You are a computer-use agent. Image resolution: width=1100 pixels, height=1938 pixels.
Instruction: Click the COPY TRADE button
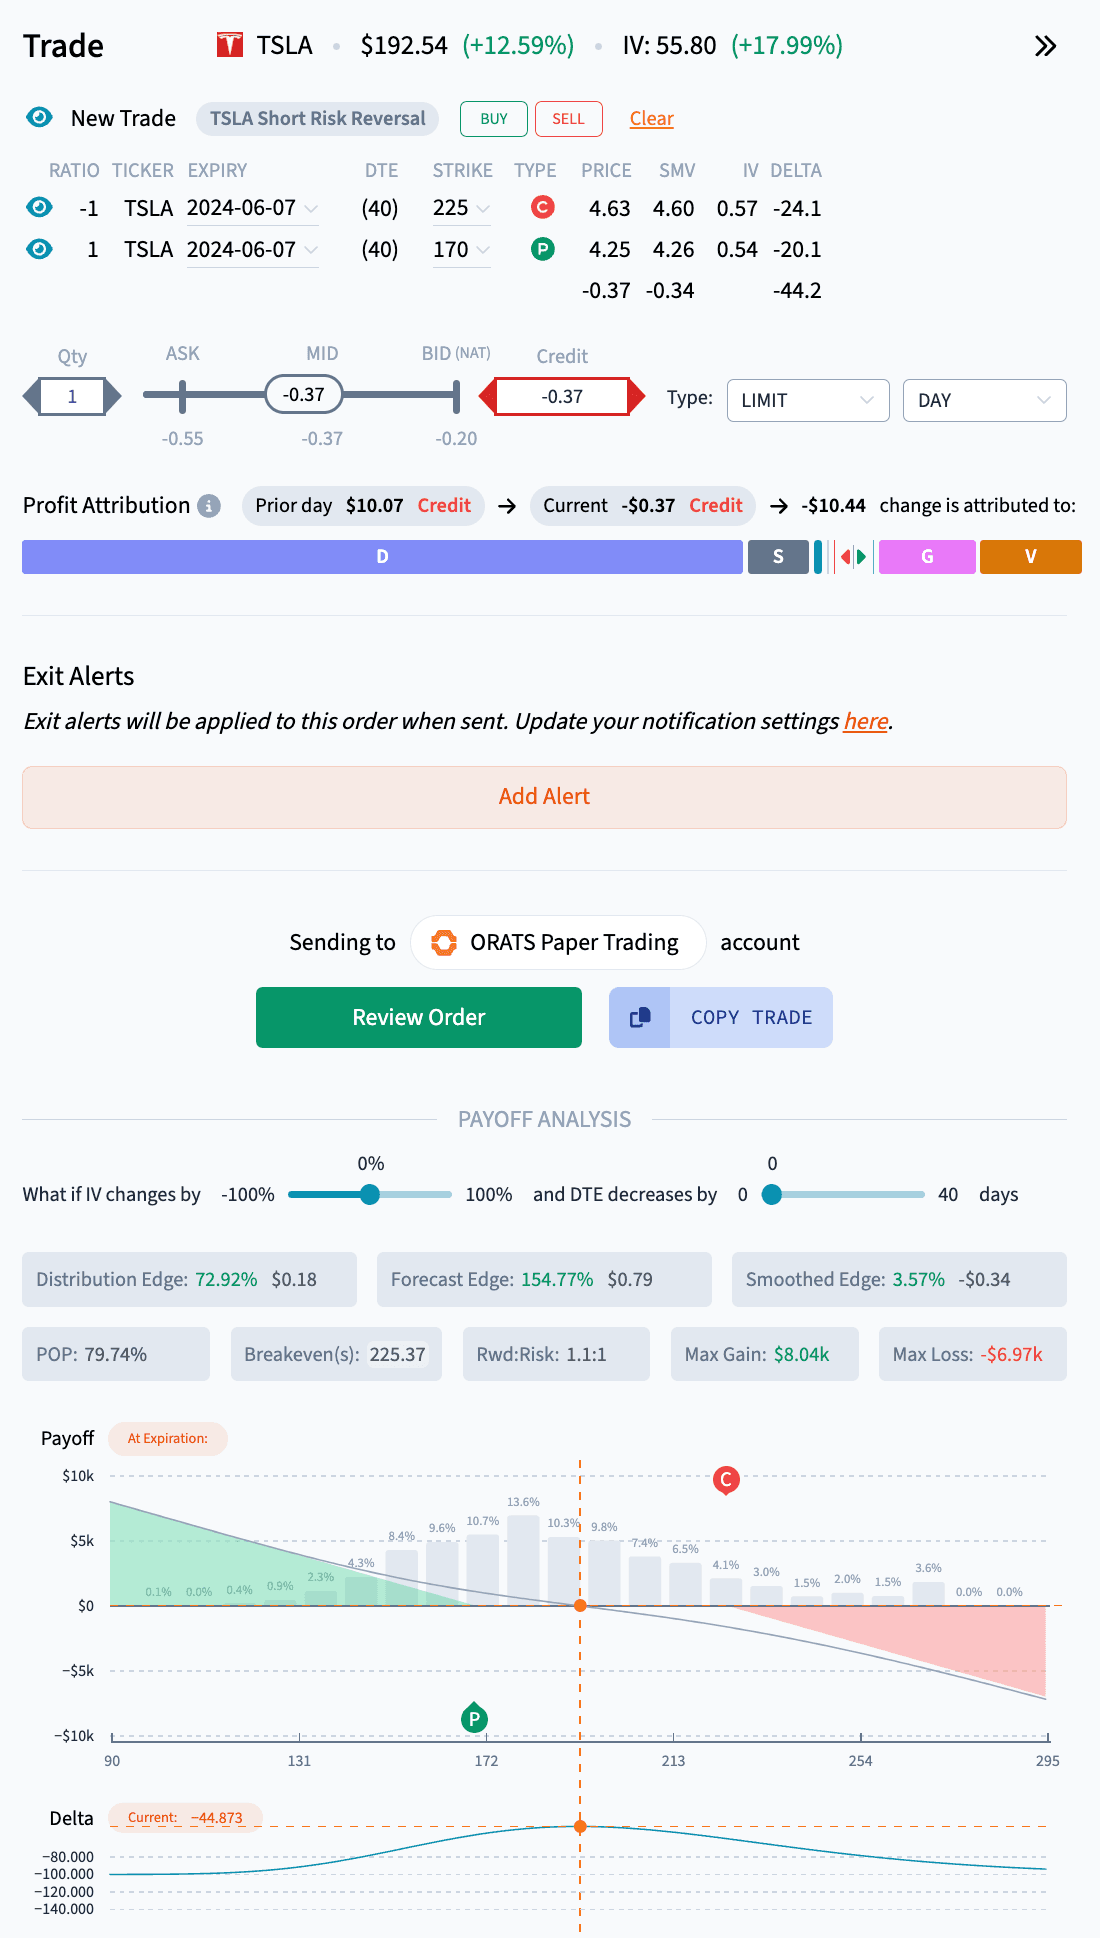tap(721, 1018)
